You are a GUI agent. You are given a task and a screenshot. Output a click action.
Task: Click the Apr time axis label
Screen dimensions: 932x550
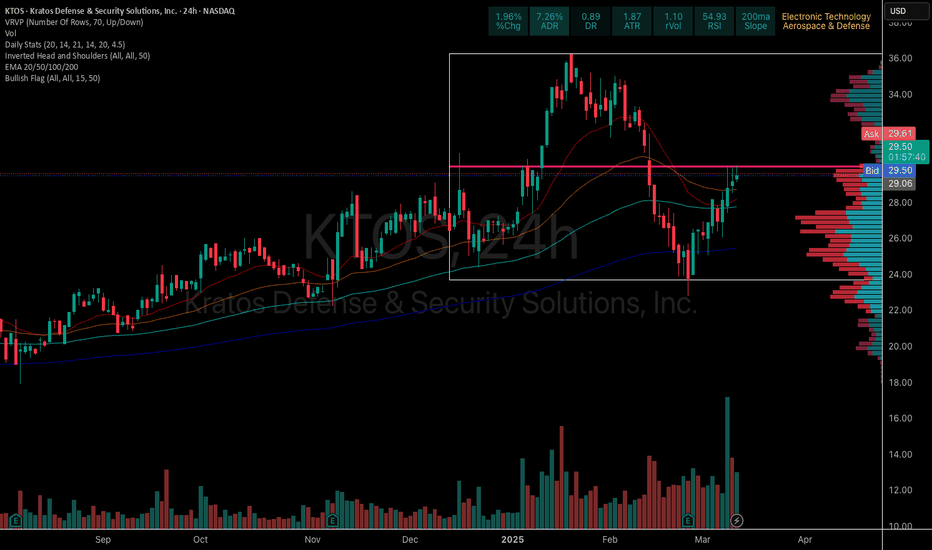click(805, 540)
